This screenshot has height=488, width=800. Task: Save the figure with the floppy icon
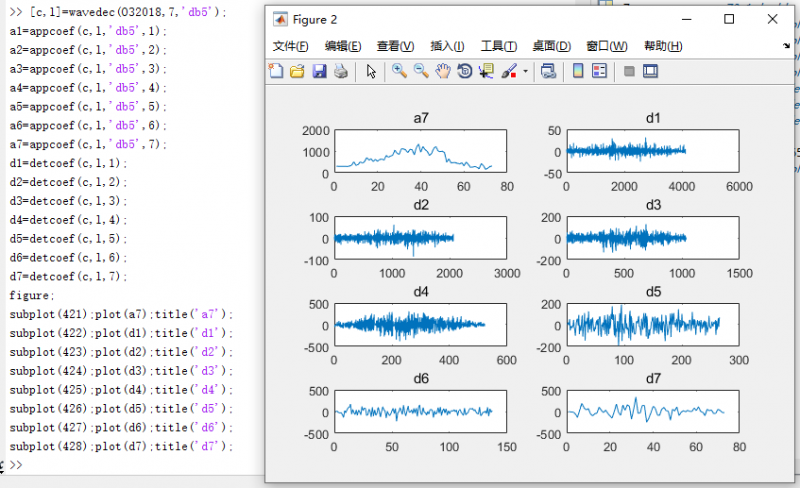click(319, 71)
